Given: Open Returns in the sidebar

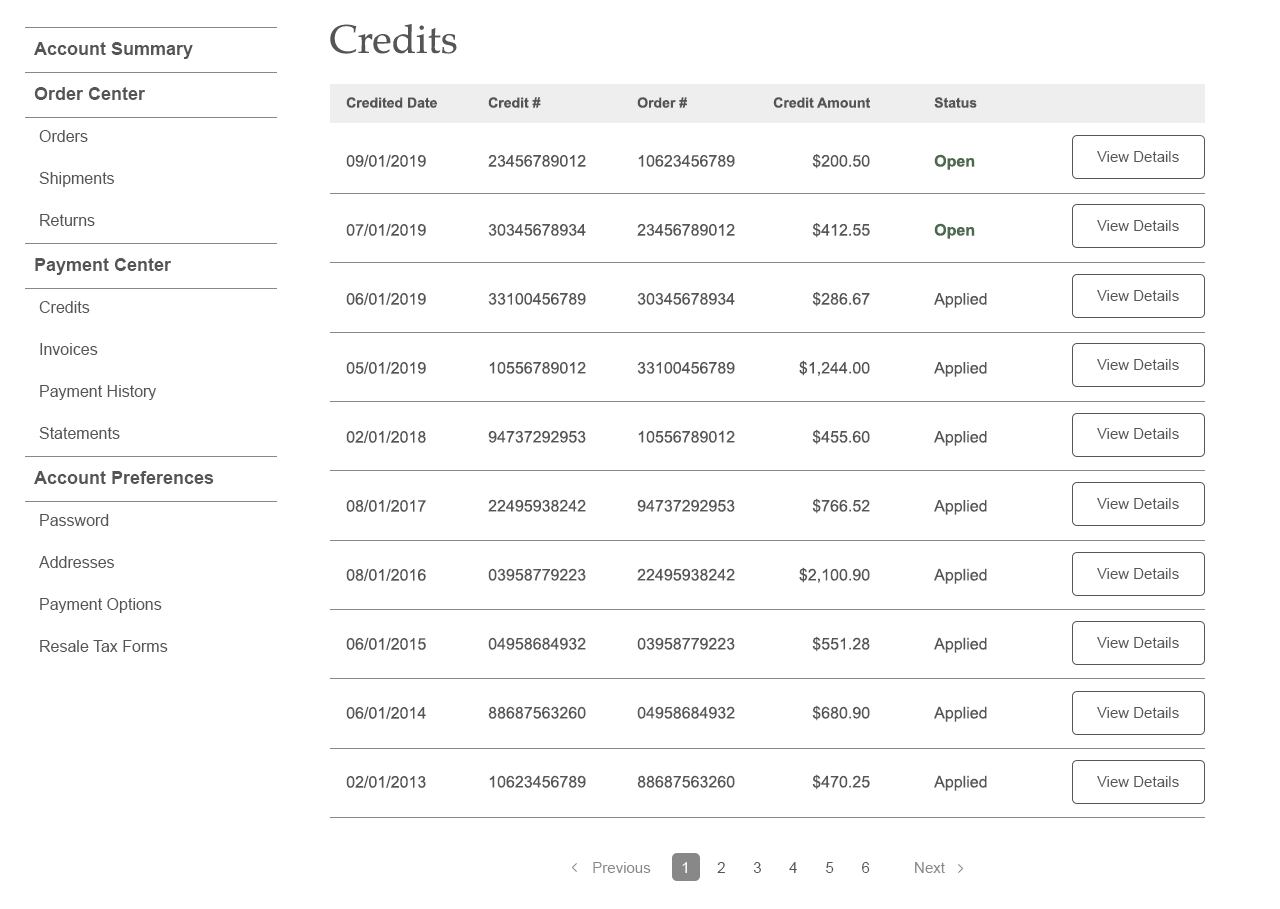Looking at the screenshot, I should 67,220.
